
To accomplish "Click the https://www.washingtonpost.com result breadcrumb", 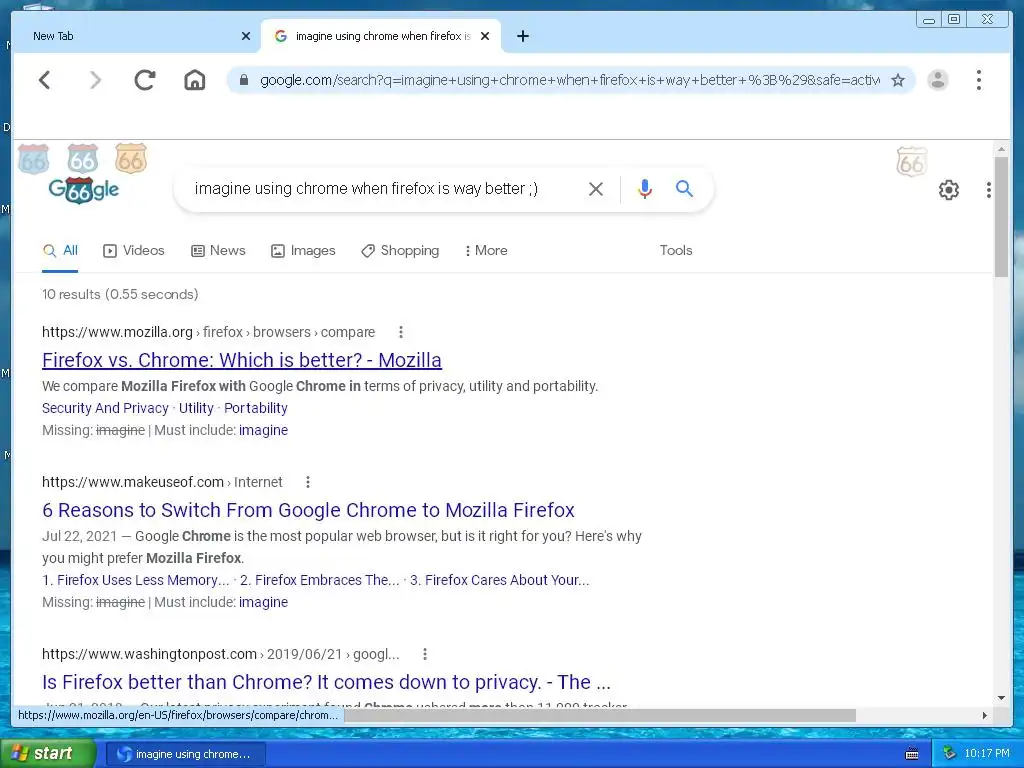I will tap(221, 654).
